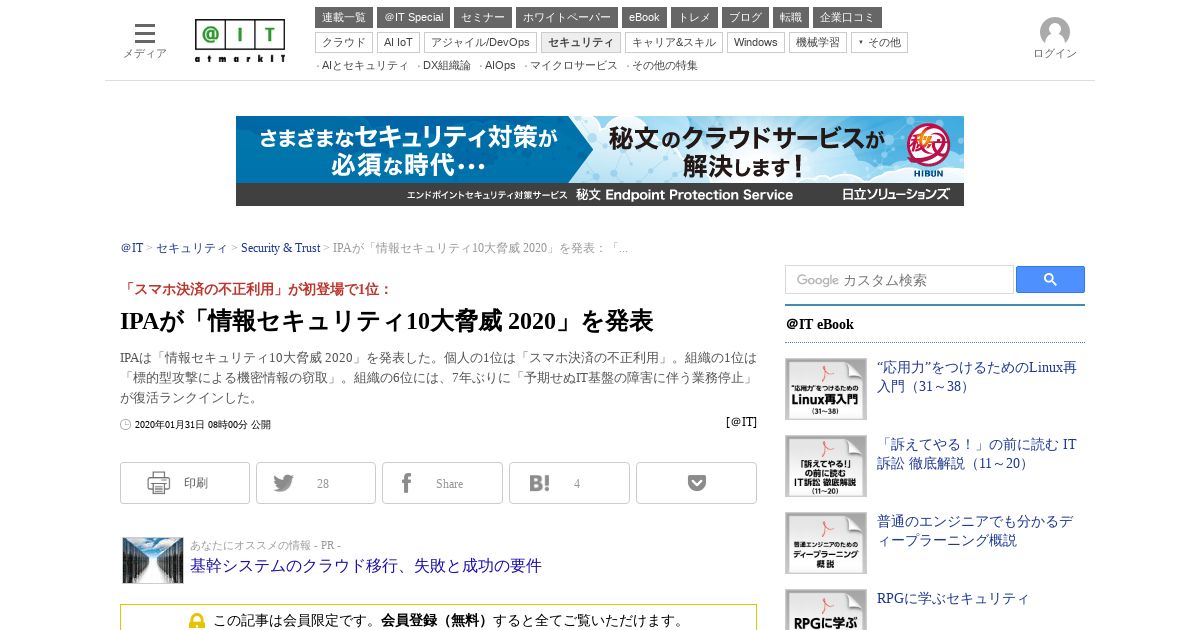Open the 連載一覧 tab
Image resolution: width=1200 pixels, height=630 pixels.
(344, 17)
